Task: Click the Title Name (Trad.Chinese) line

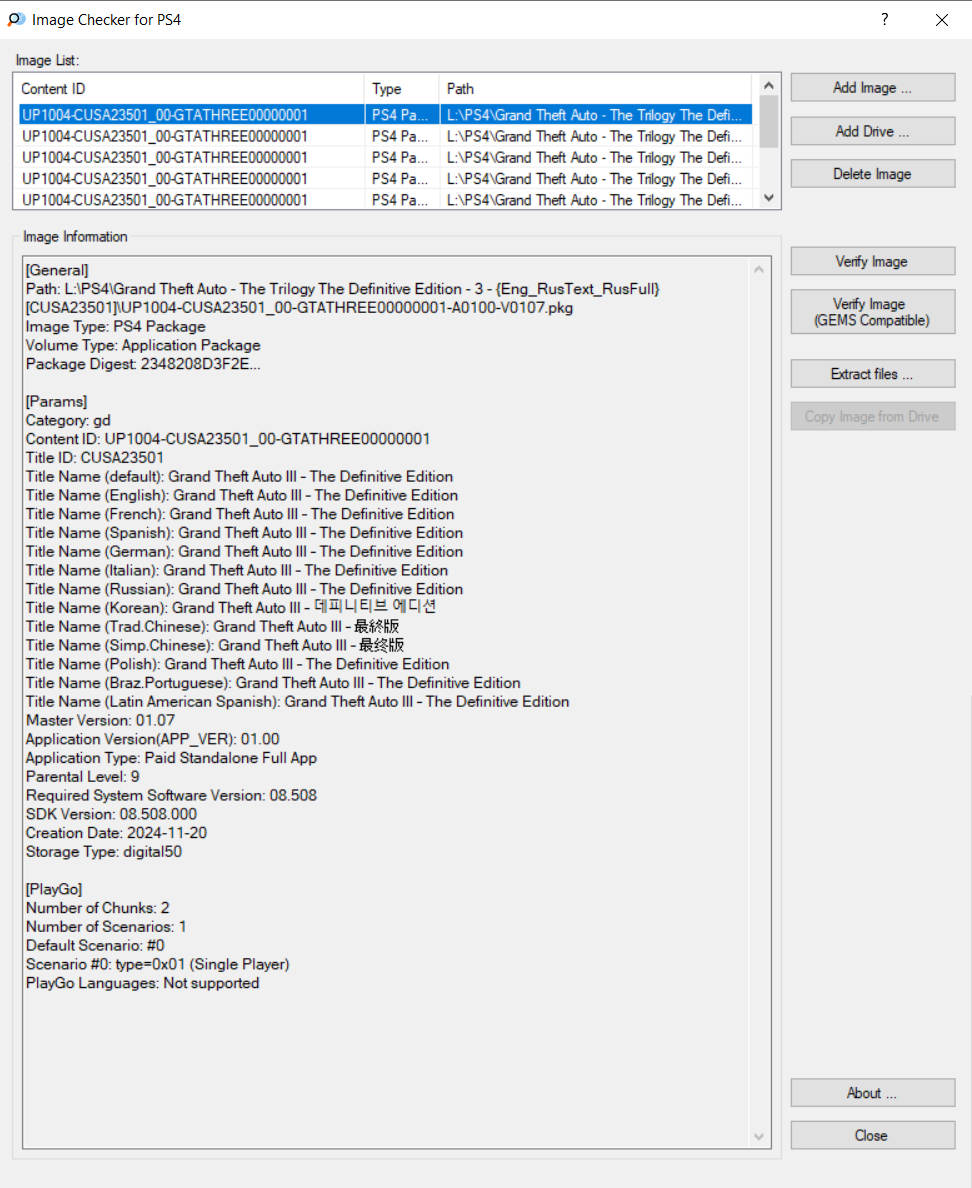Action: pyautogui.click(x=213, y=627)
